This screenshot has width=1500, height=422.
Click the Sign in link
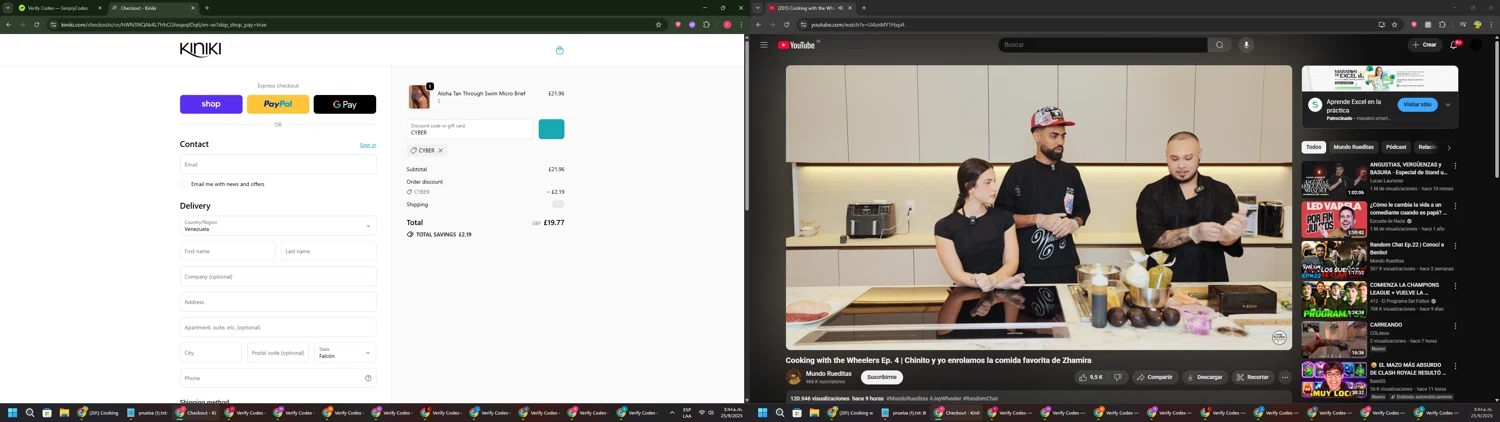pyautogui.click(x=368, y=145)
